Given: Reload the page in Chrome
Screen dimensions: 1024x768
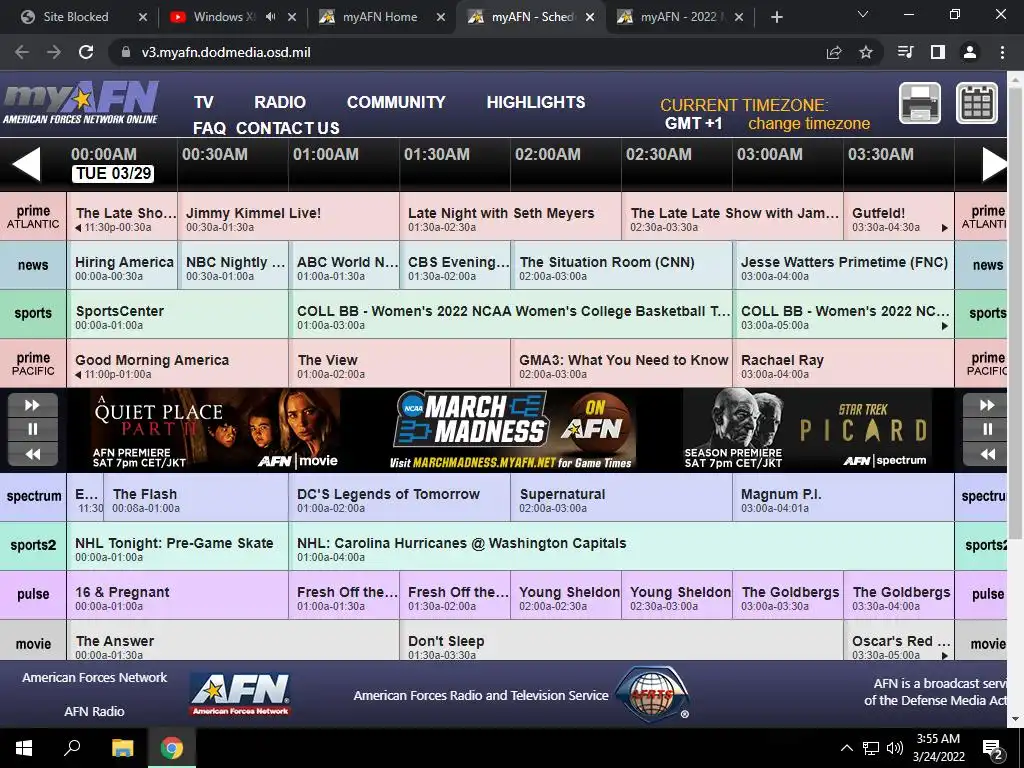Looking at the screenshot, I should click(86, 52).
